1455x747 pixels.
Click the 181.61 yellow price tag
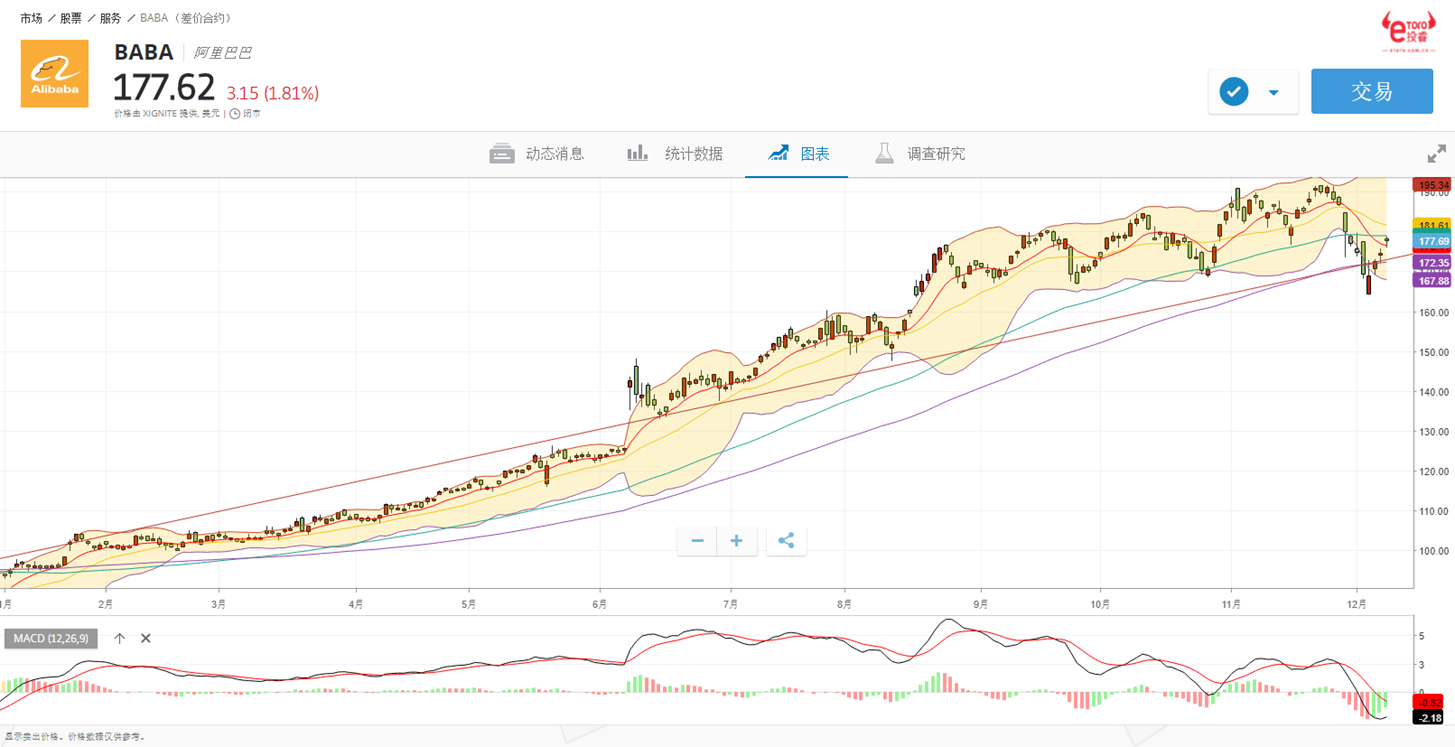pyautogui.click(x=1432, y=224)
